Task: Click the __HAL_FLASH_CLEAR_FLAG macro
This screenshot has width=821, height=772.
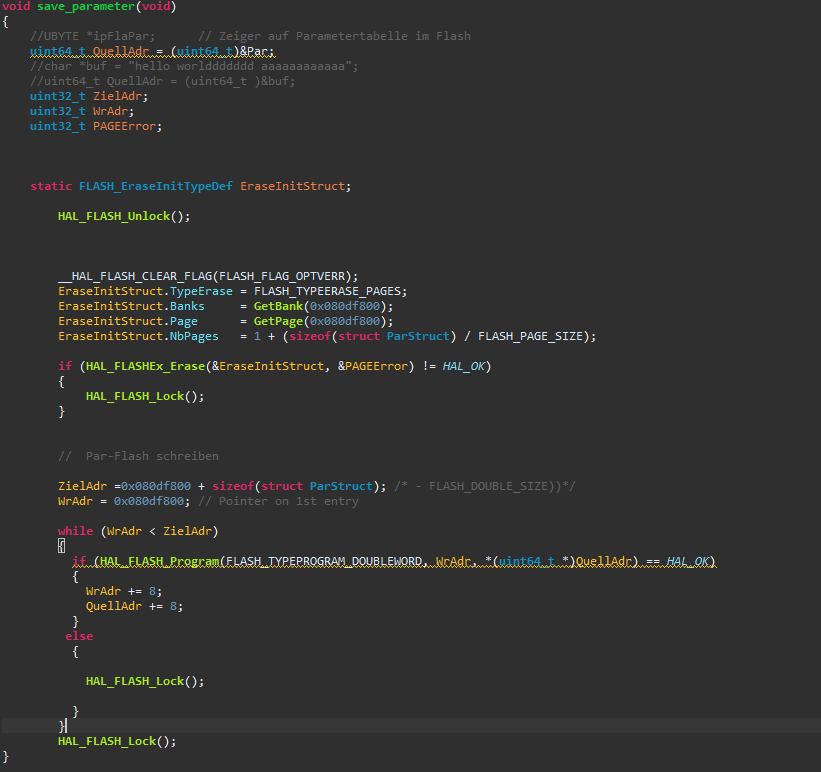Action: pyautogui.click(x=135, y=276)
